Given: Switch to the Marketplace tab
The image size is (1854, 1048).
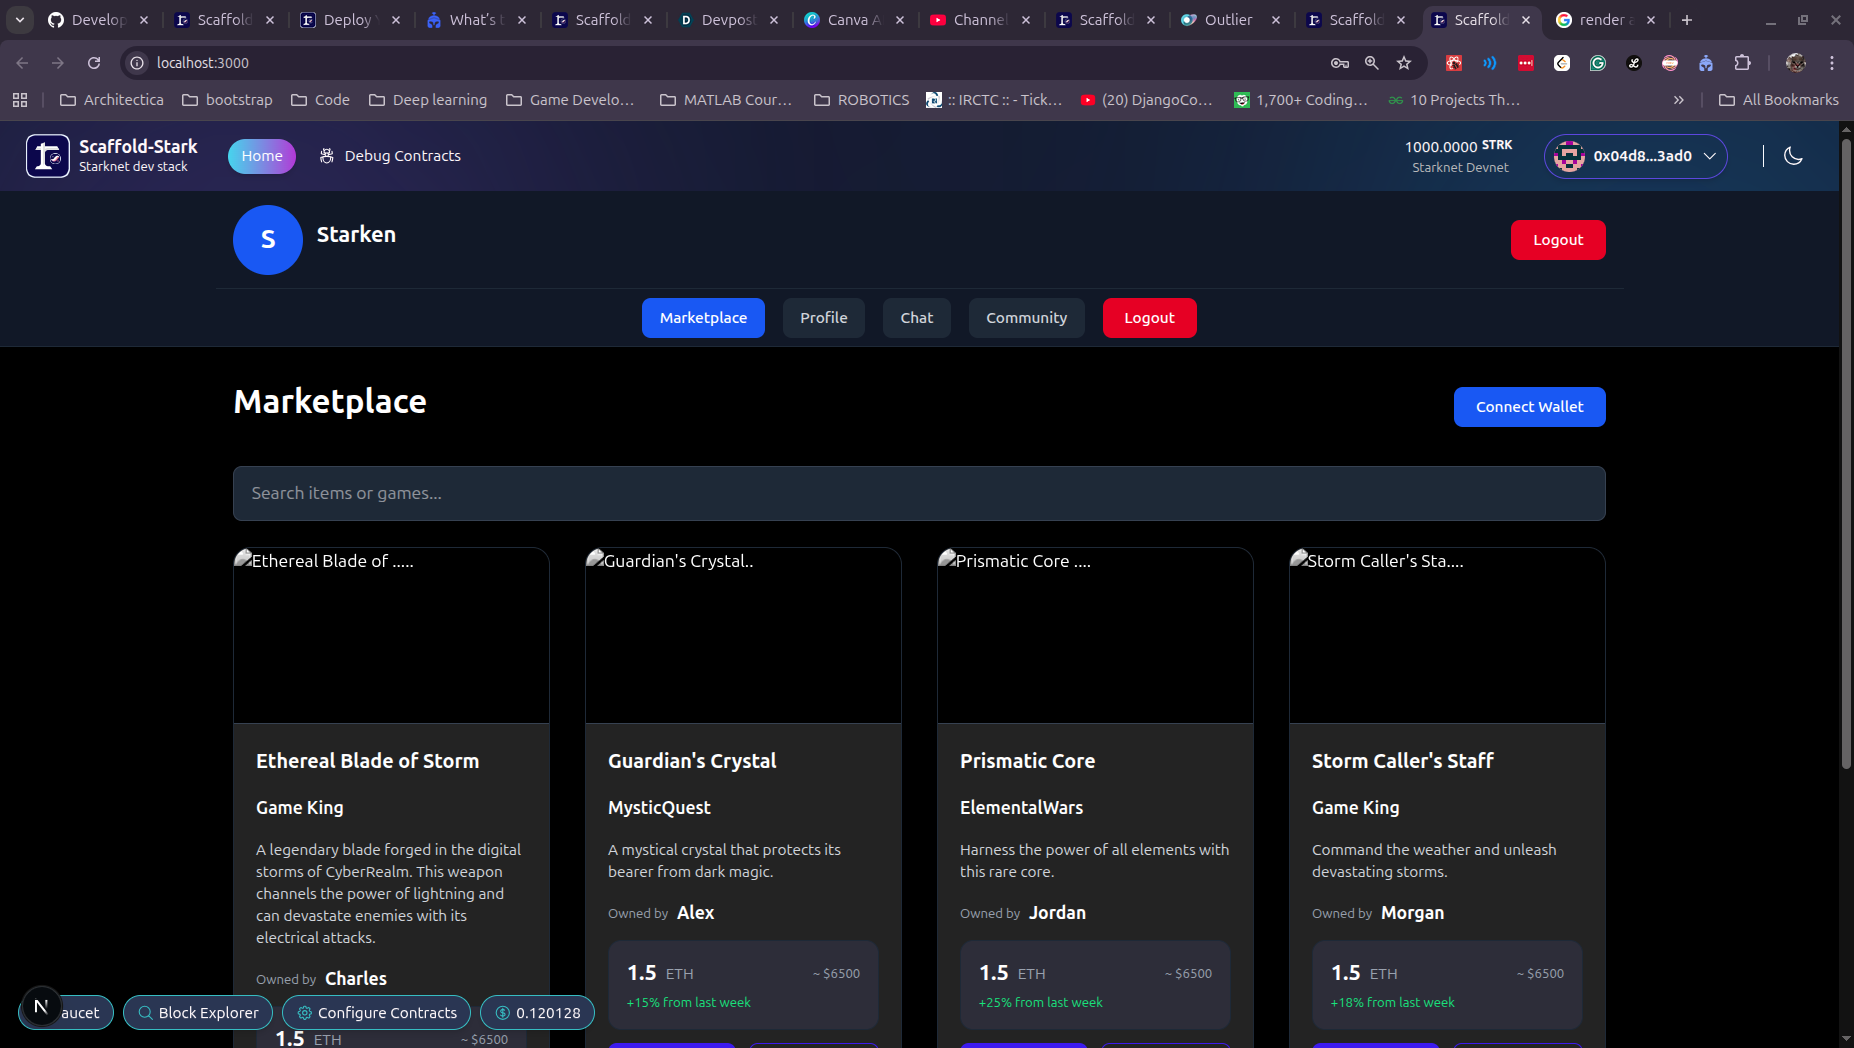Looking at the screenshot, I should click(x=703, y=318).
